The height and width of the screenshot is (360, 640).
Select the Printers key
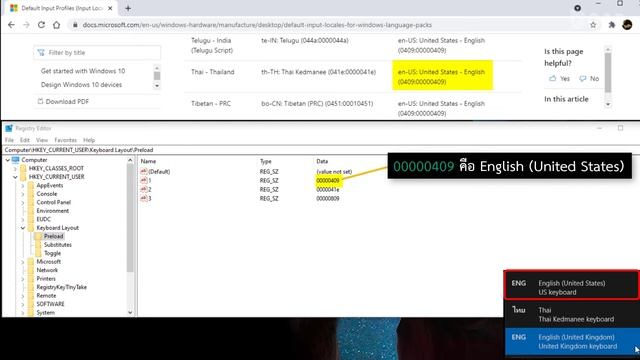pyautogui.click(x=46, y=279)
